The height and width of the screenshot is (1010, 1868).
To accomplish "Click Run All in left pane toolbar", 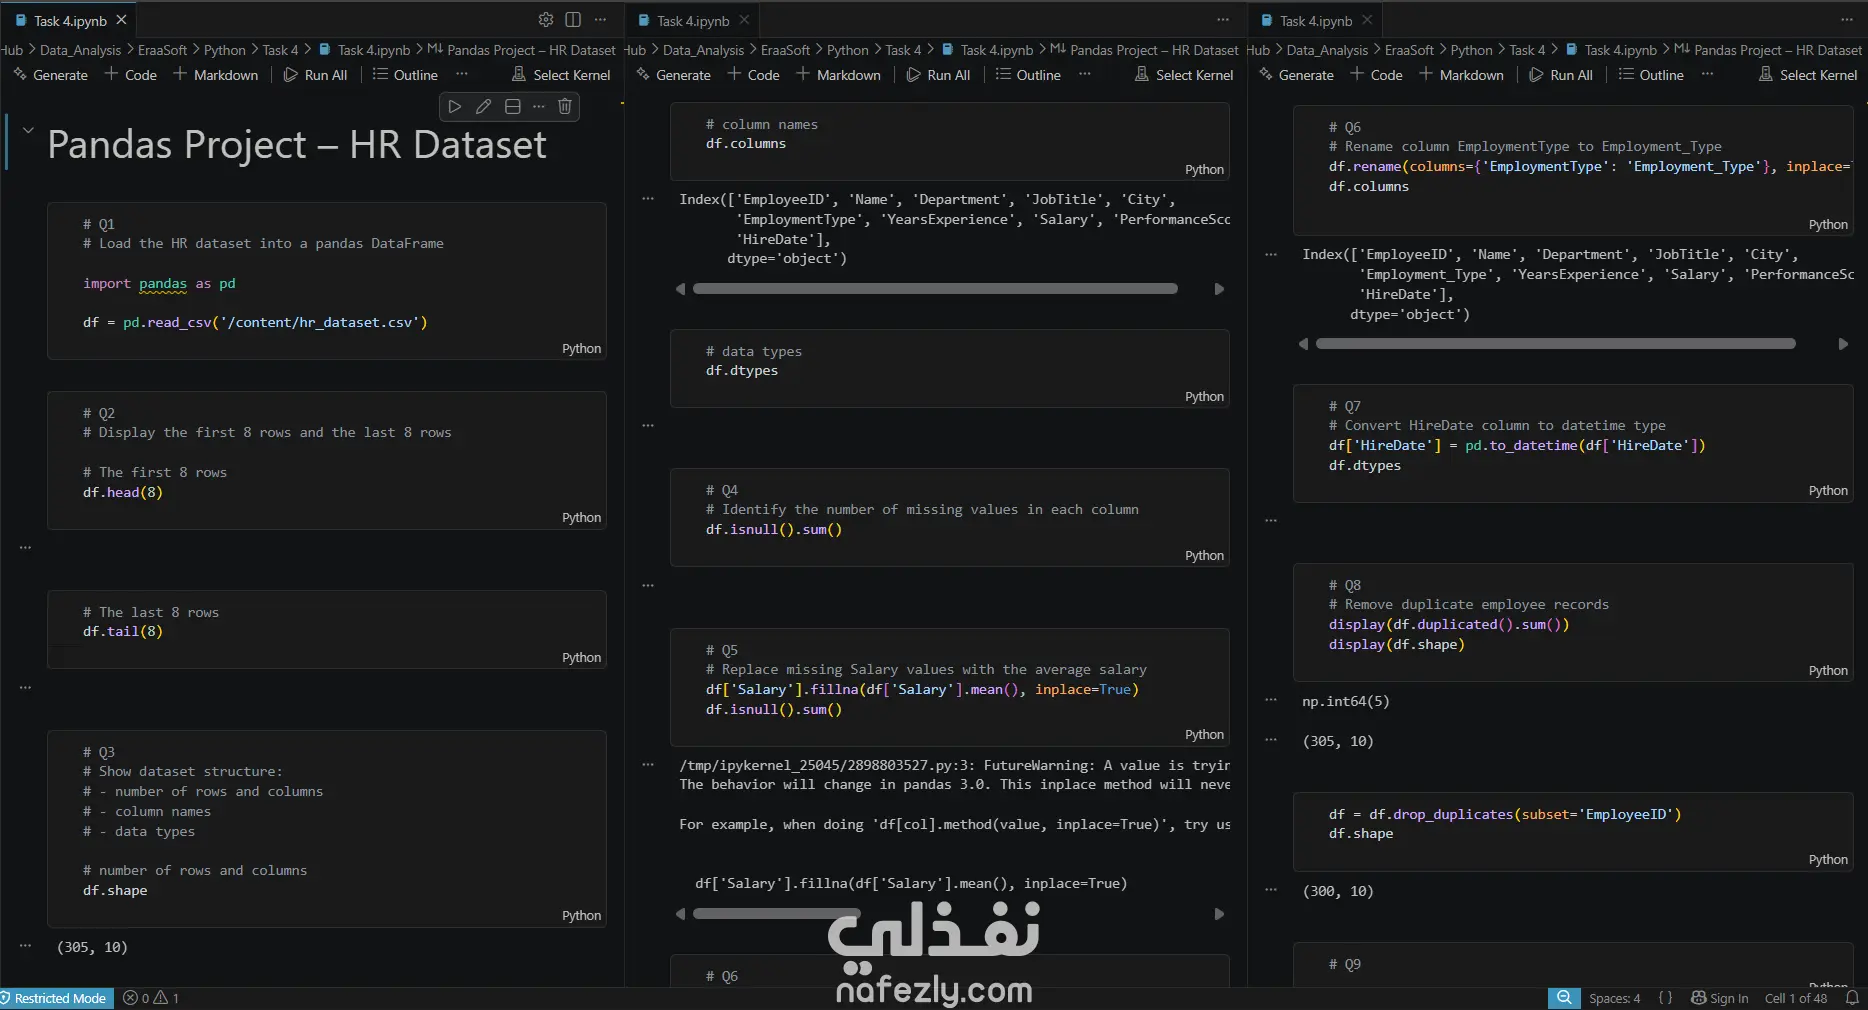I will 316,75.
